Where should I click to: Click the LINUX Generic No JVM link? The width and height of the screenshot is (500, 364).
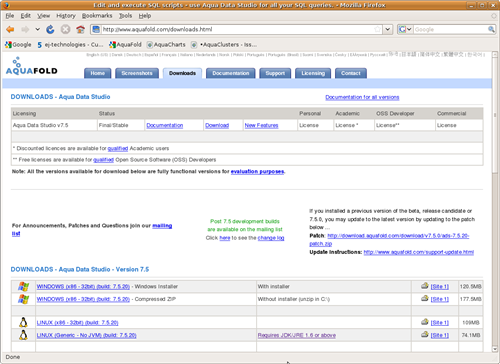86,335
